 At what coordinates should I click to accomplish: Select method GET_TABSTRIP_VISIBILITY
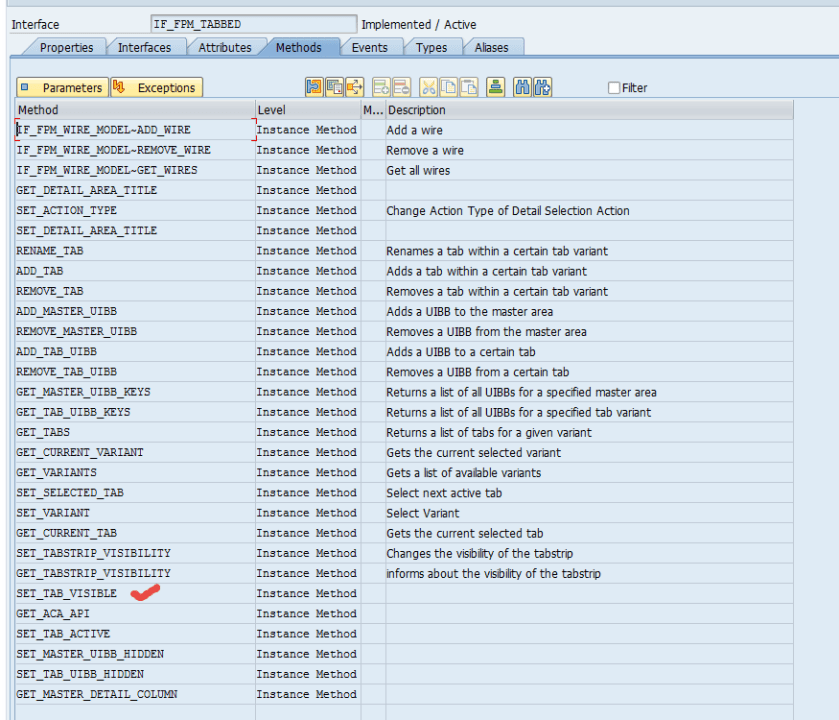click(x=135, y=573)
